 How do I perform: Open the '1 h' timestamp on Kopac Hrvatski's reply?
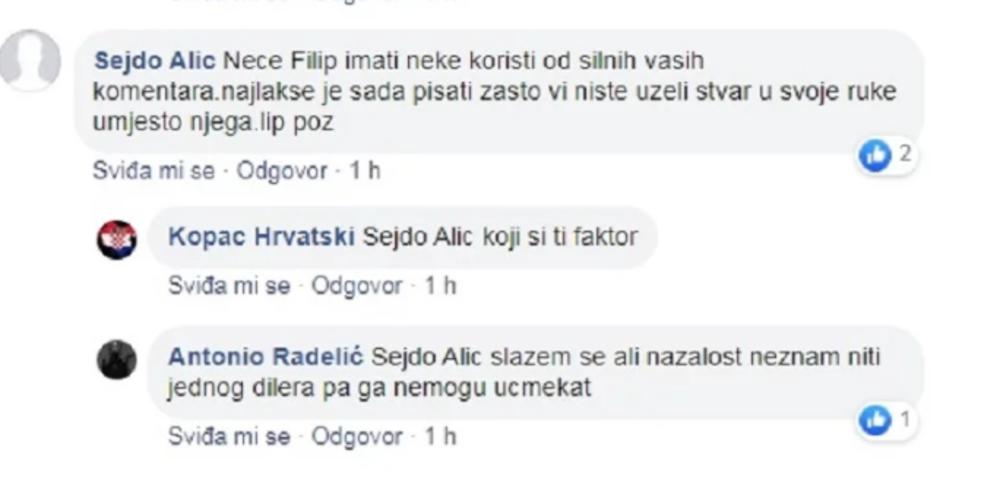pos(439,287)
